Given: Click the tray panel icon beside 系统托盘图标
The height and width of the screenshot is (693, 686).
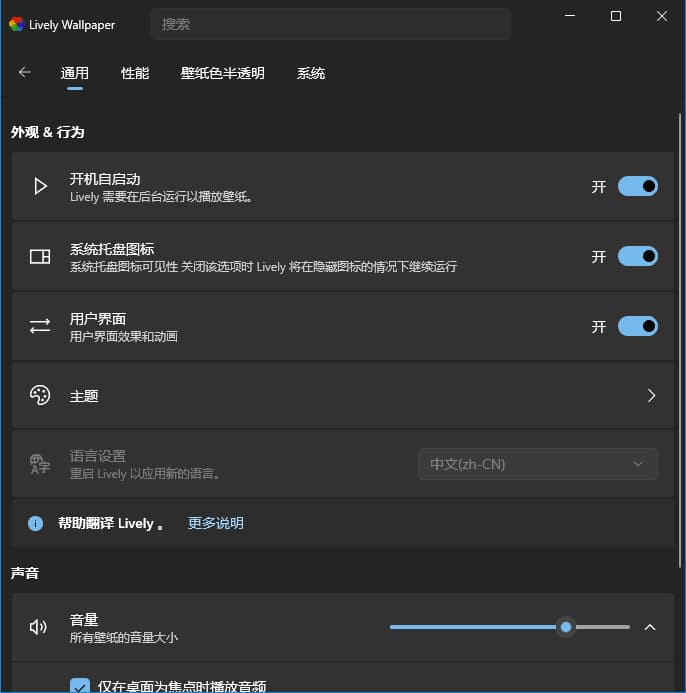Looking at the screenshot, I should point(40,256).
